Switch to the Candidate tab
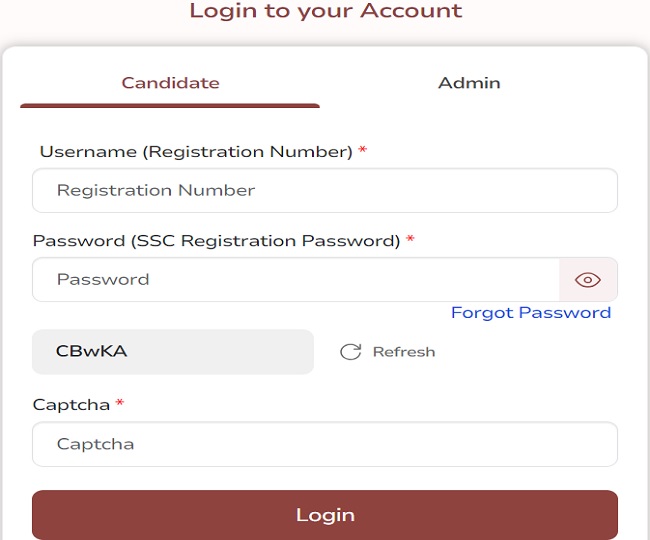650x540 pixels. coord(170,83)
